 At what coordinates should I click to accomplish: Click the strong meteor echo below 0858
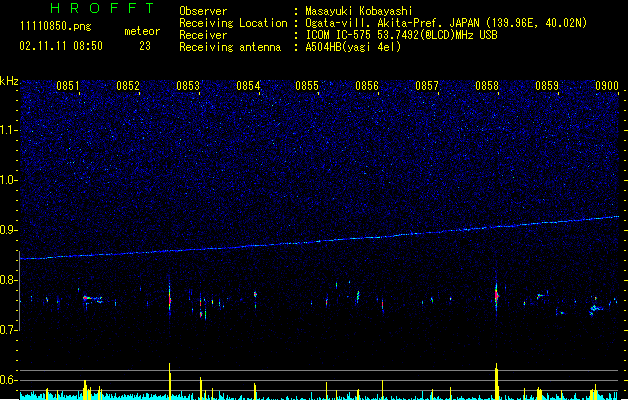[496, 296]
